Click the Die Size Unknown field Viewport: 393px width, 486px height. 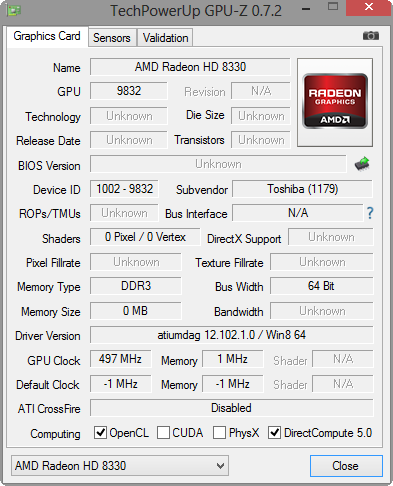point(261,116)
